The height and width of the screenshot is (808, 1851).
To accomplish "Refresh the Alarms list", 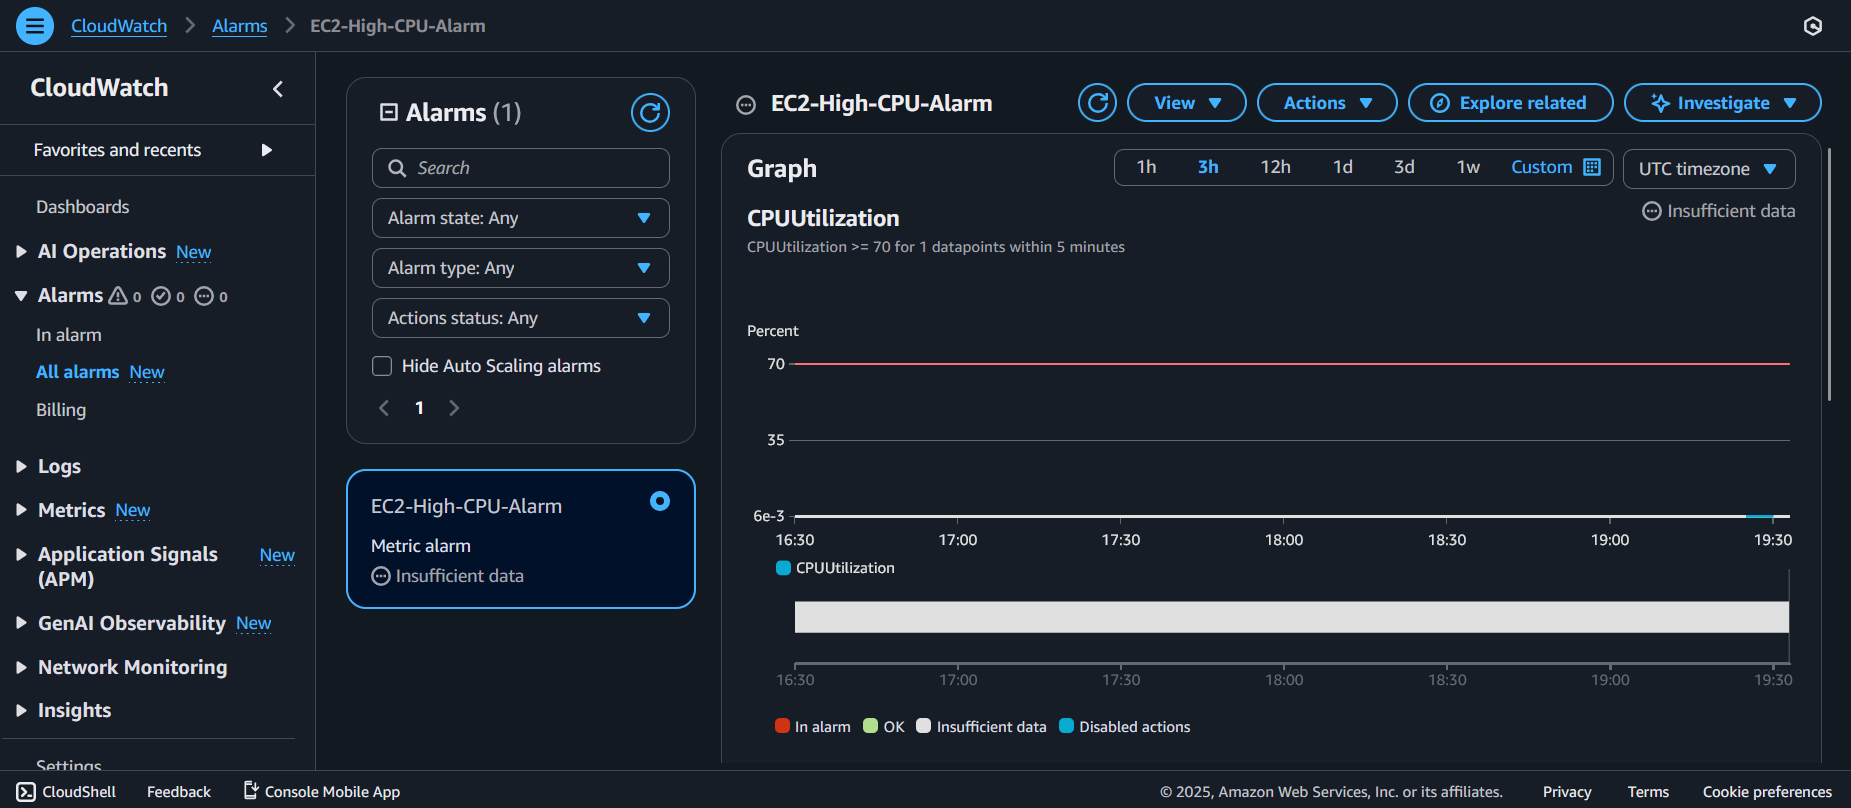I will click(650, 112).
